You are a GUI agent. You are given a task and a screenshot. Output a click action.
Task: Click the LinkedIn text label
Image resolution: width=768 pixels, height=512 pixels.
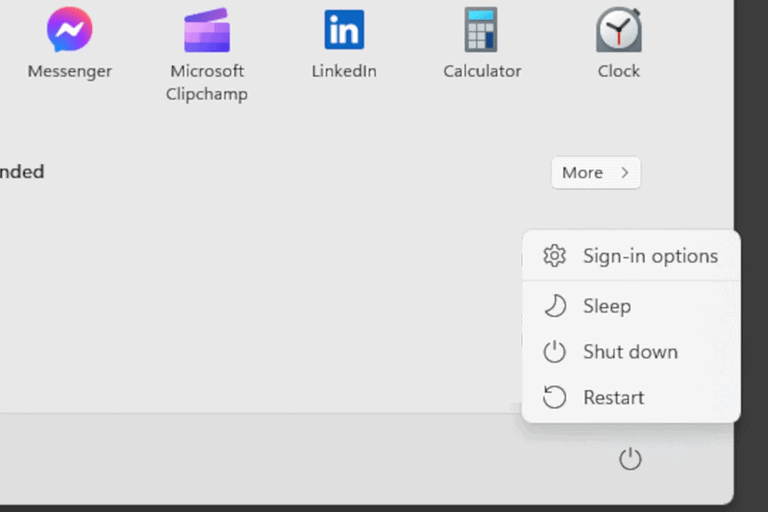(344, 71)
